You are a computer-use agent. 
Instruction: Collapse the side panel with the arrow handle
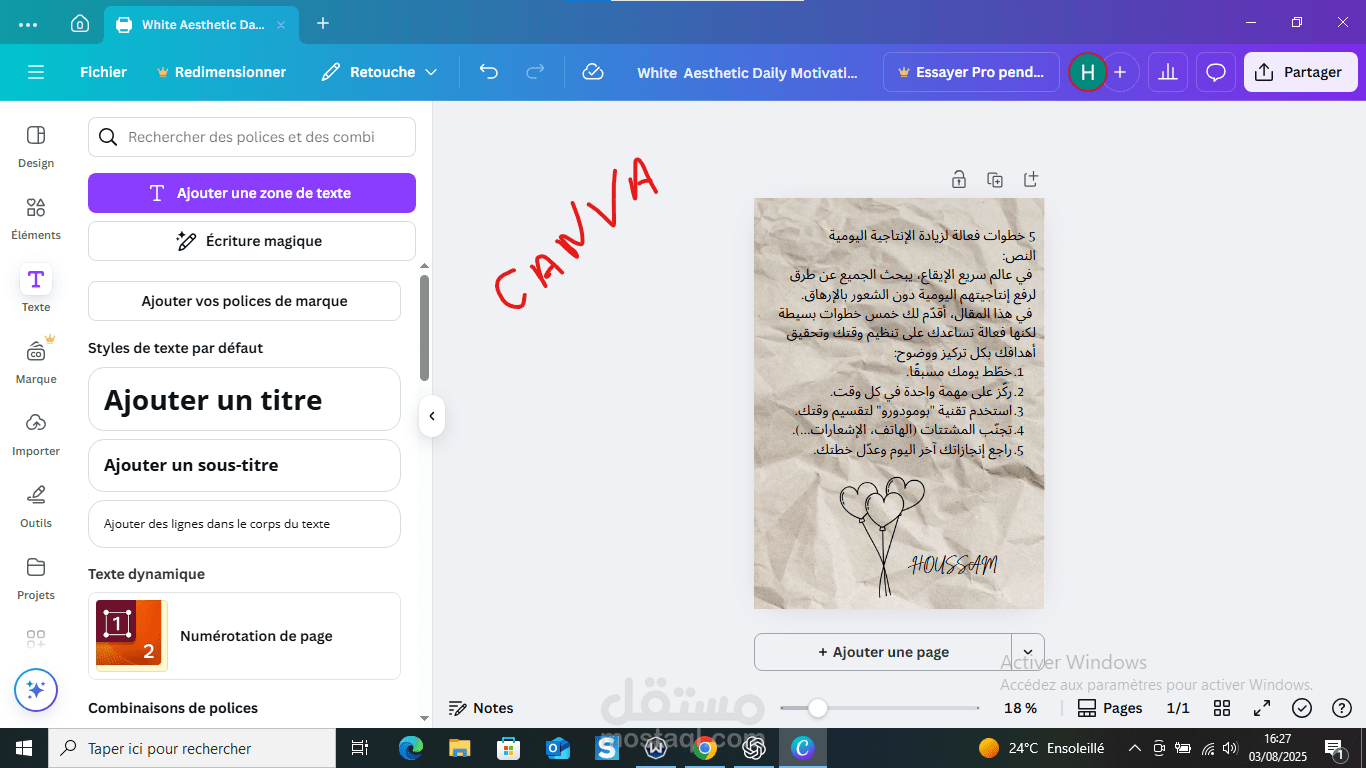431,416
